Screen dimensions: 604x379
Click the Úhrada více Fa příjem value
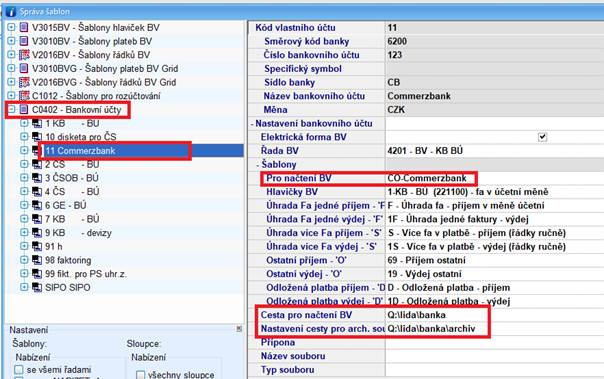tap(476, 233)
